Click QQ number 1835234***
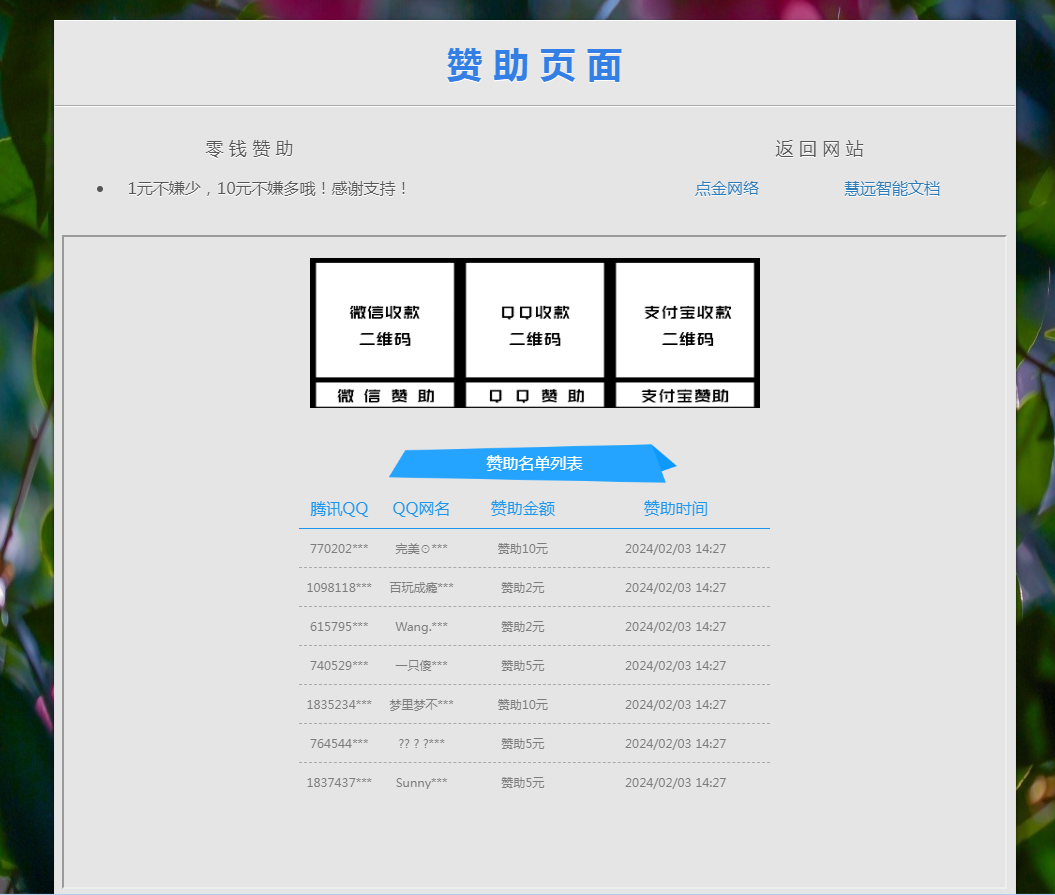The width and height of the screenshot is (1055, 895). 339,705
